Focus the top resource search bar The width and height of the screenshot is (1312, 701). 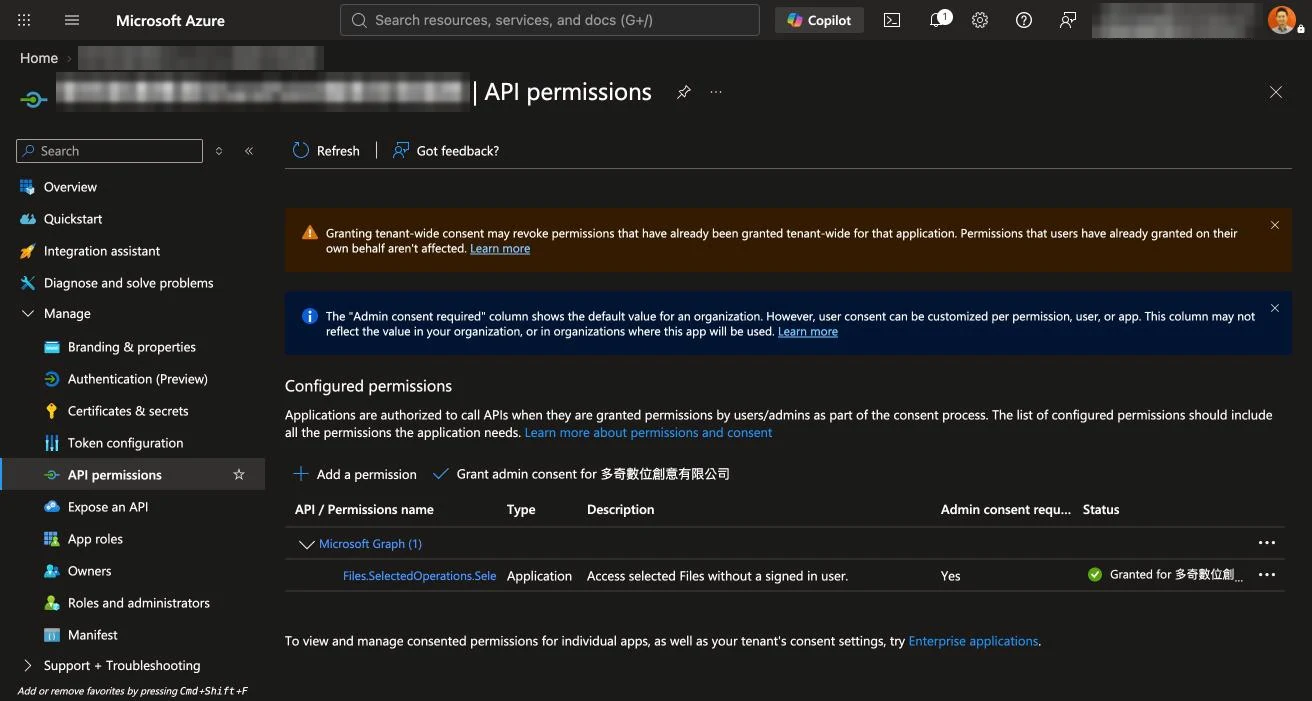(x=550, y=20)
